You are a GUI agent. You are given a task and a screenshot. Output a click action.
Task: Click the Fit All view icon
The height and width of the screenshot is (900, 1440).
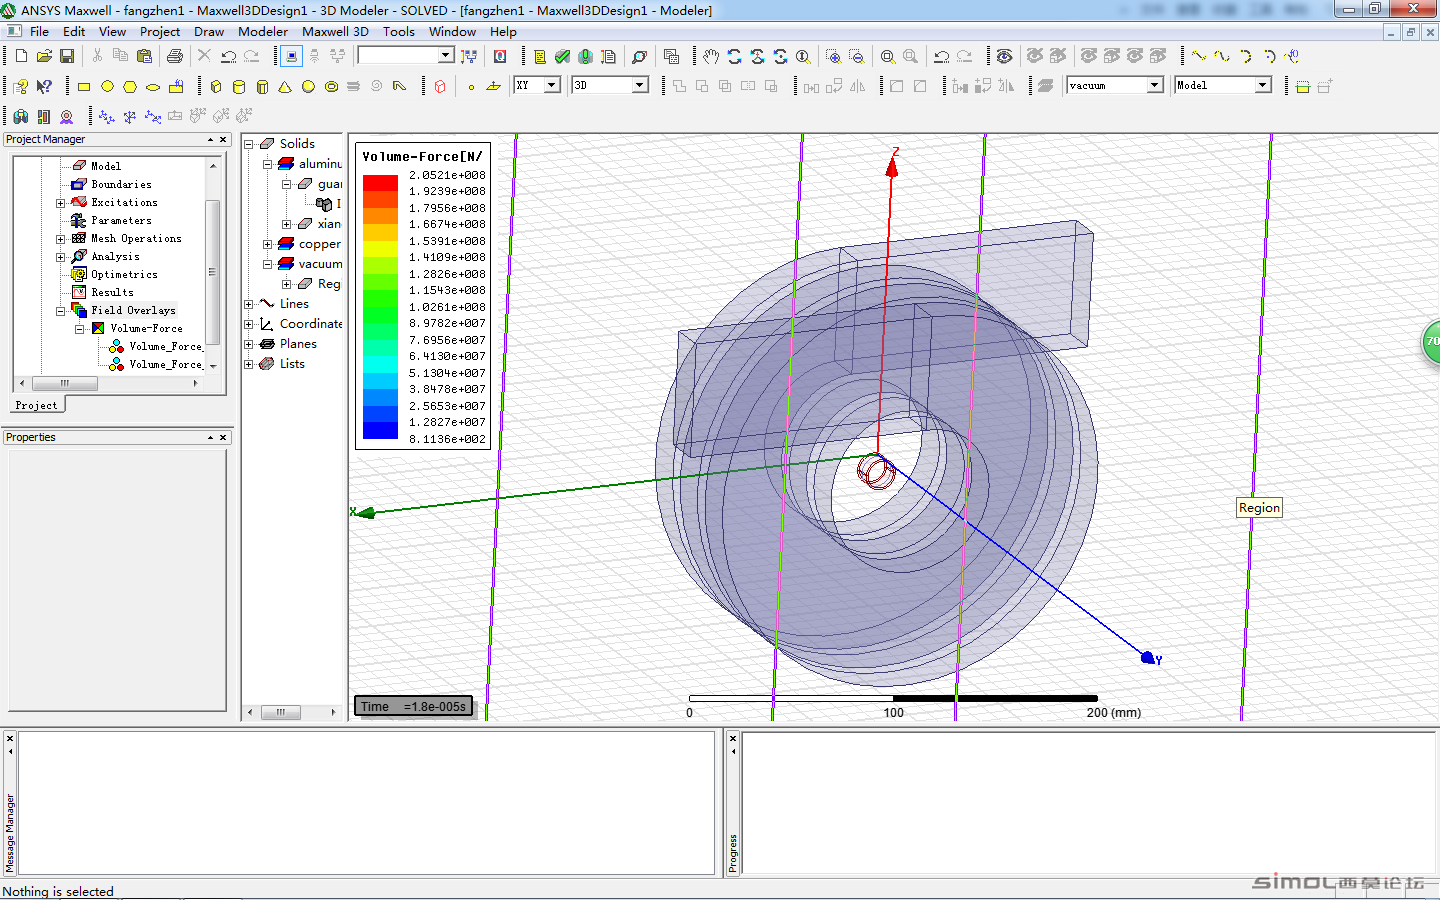tap(887, 56)
